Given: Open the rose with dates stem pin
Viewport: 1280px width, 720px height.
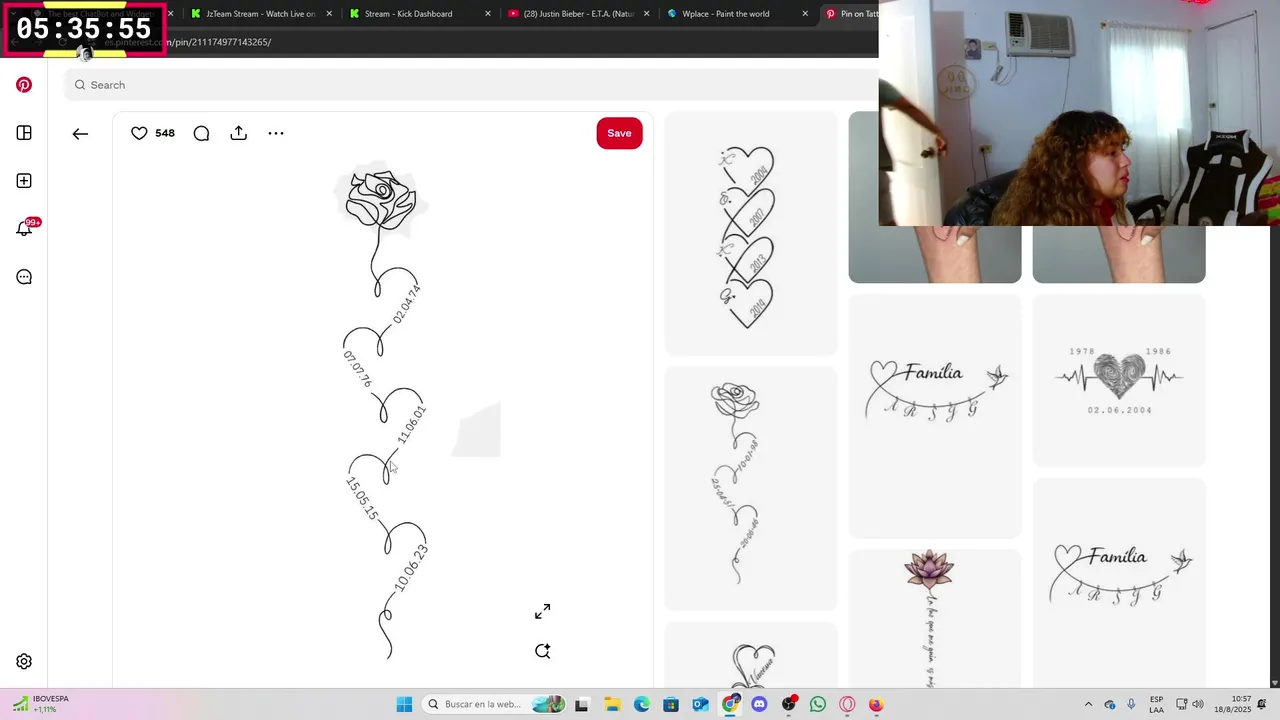Looking at the screenshot, I should point(751,488).
